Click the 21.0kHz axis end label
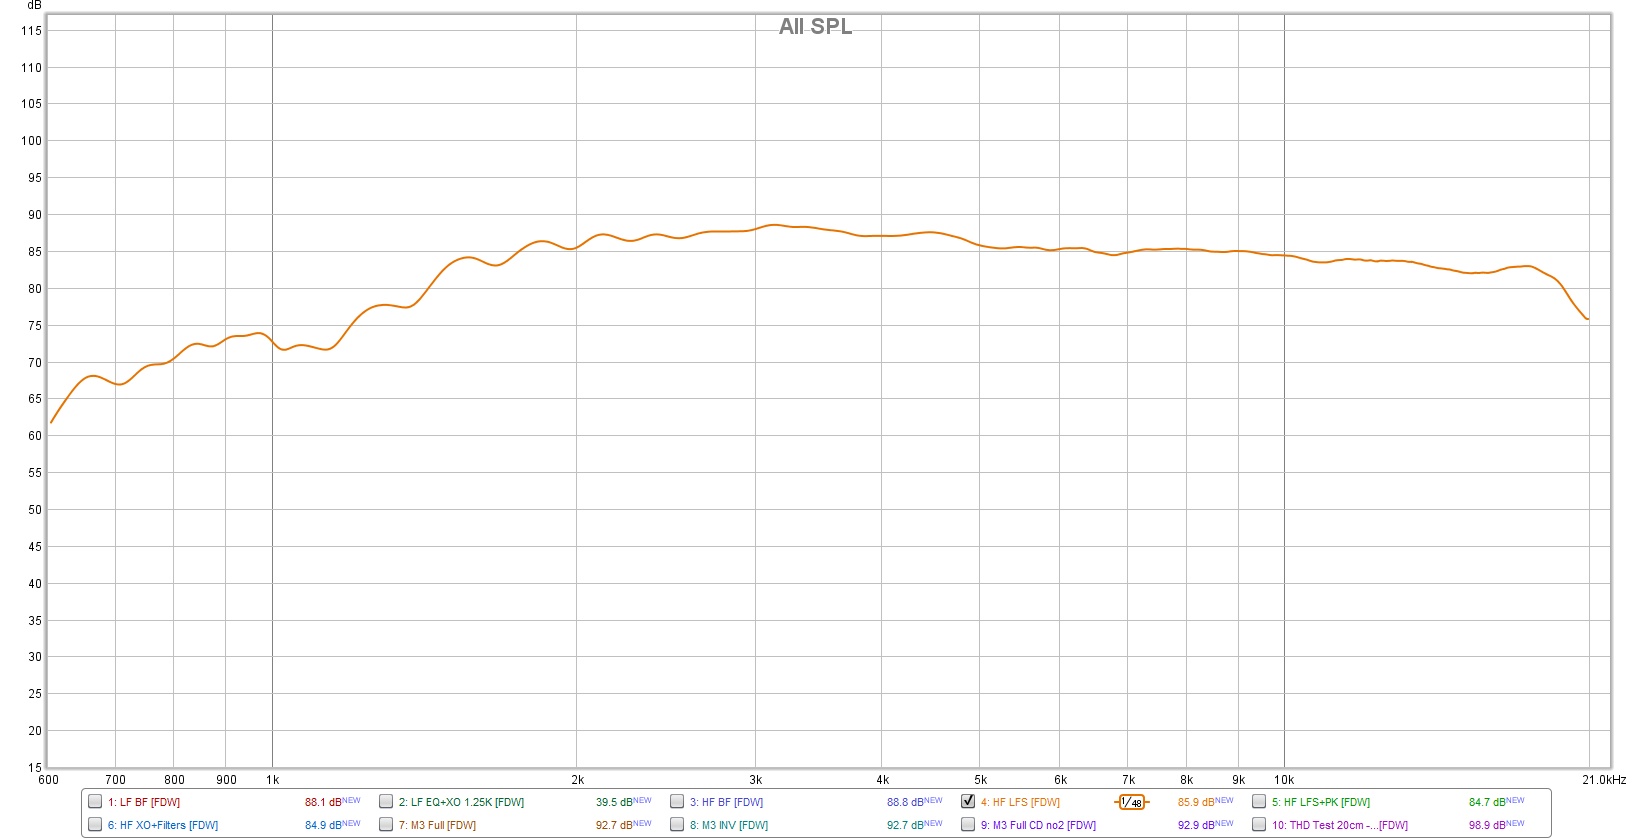The height and width of the screenshot is (839, 1633). (x=1604, y=780)
